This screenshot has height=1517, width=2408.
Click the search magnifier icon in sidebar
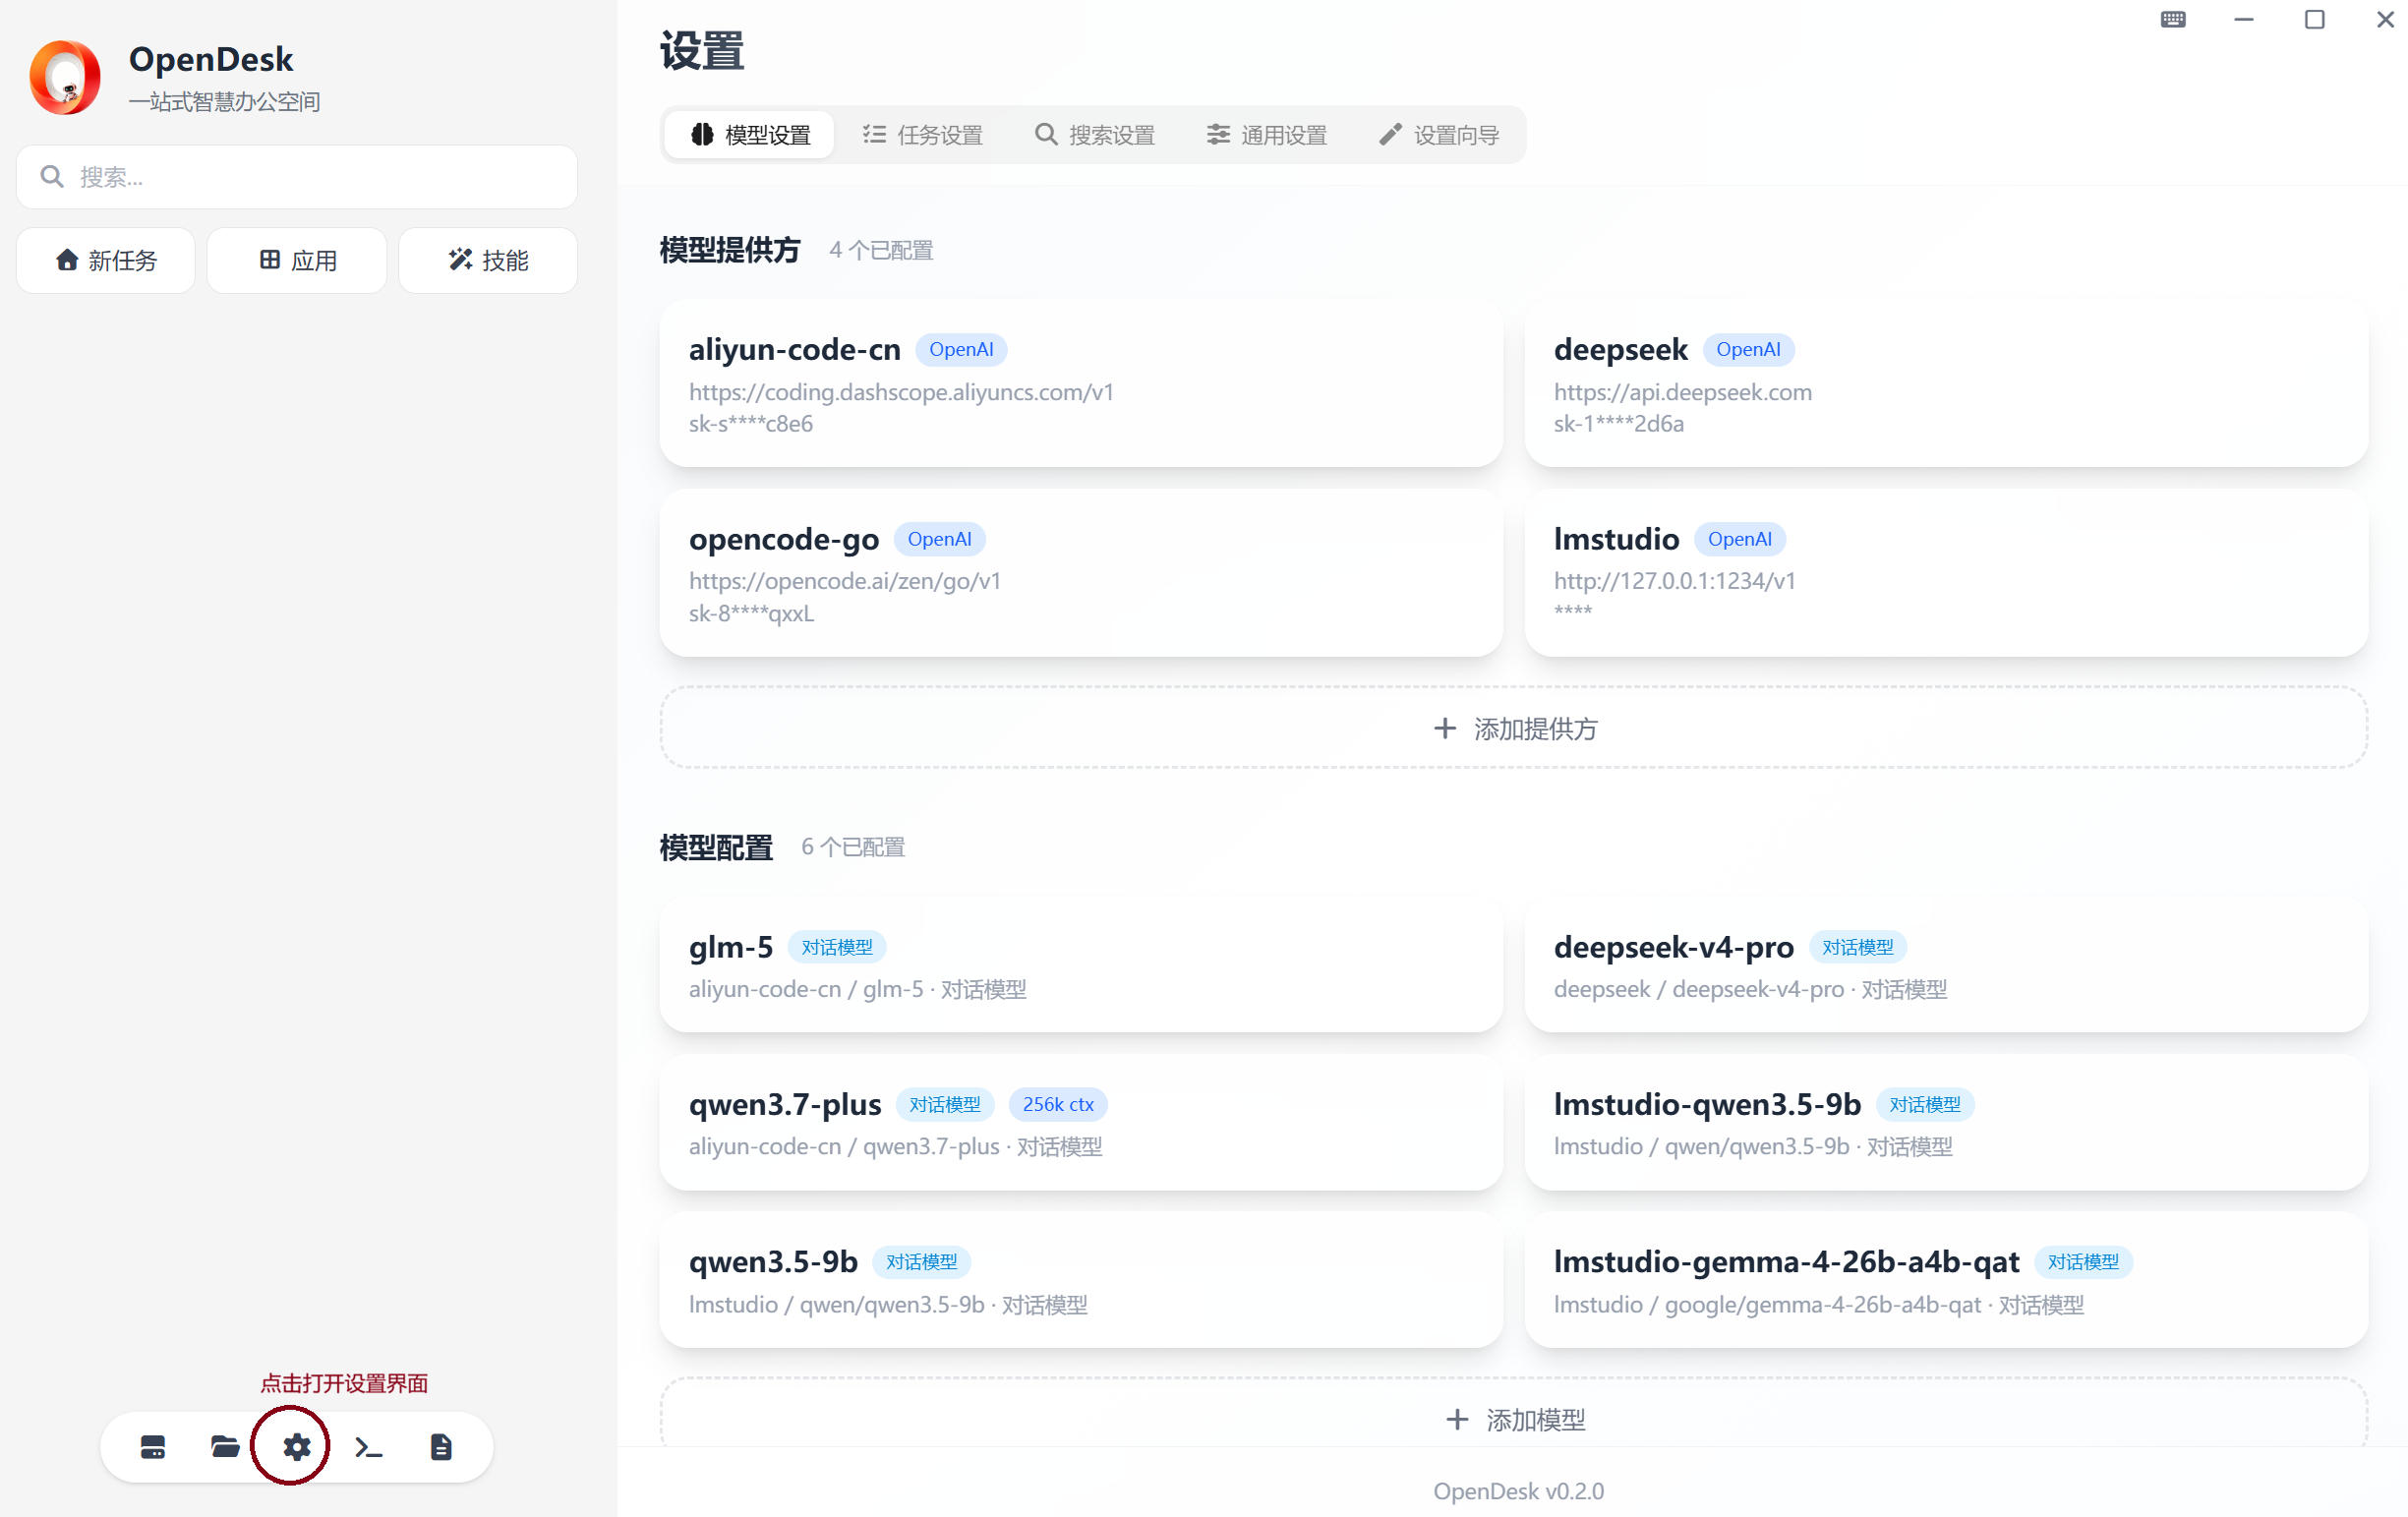click(x=52, y=177)
